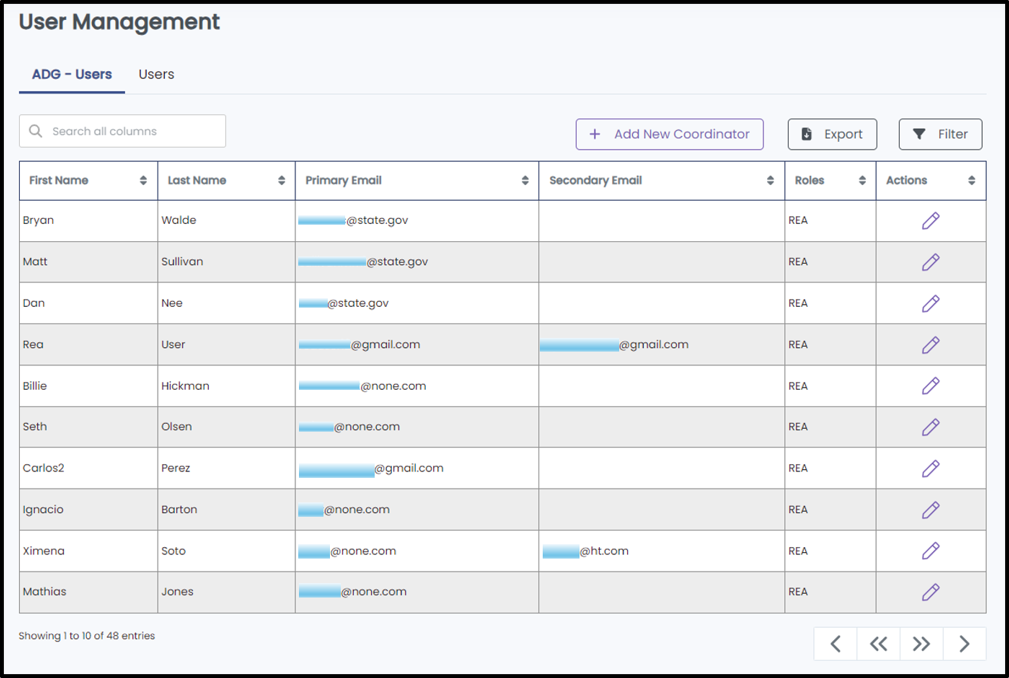Export the user list

click(x=832, y=134)
